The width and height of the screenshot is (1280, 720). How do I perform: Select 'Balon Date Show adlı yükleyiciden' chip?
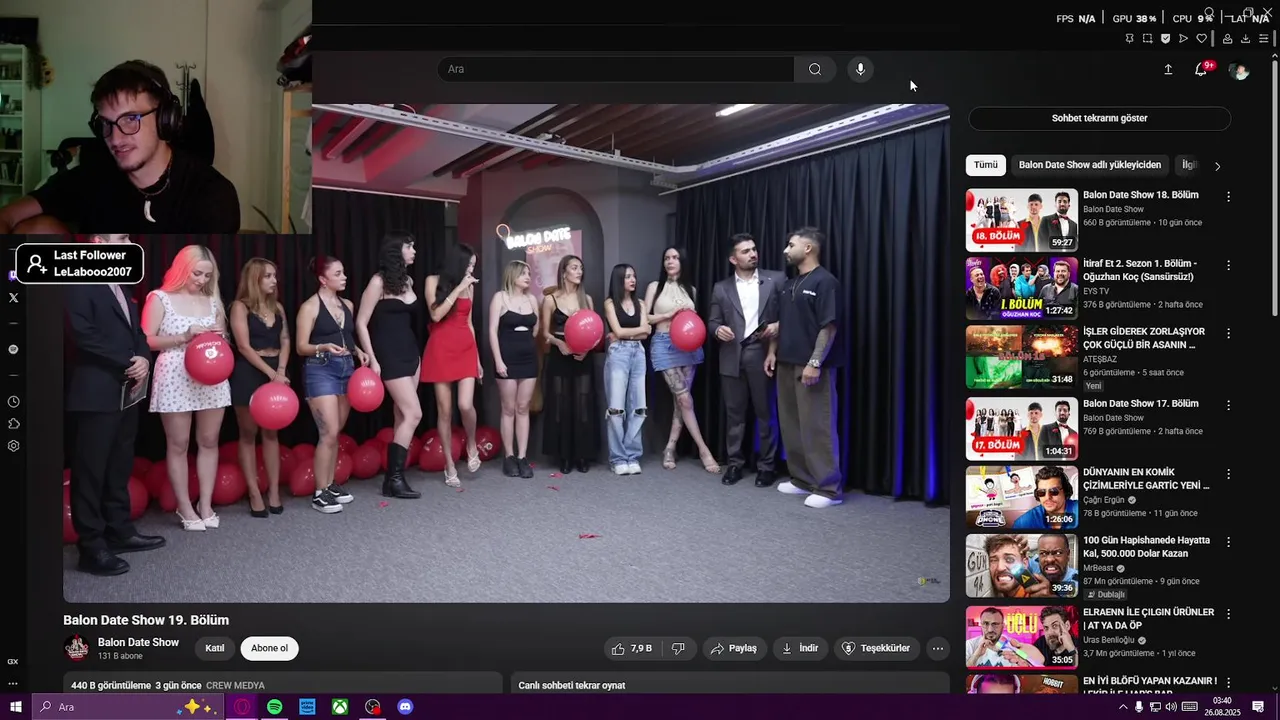click(x=1090, y=165)
